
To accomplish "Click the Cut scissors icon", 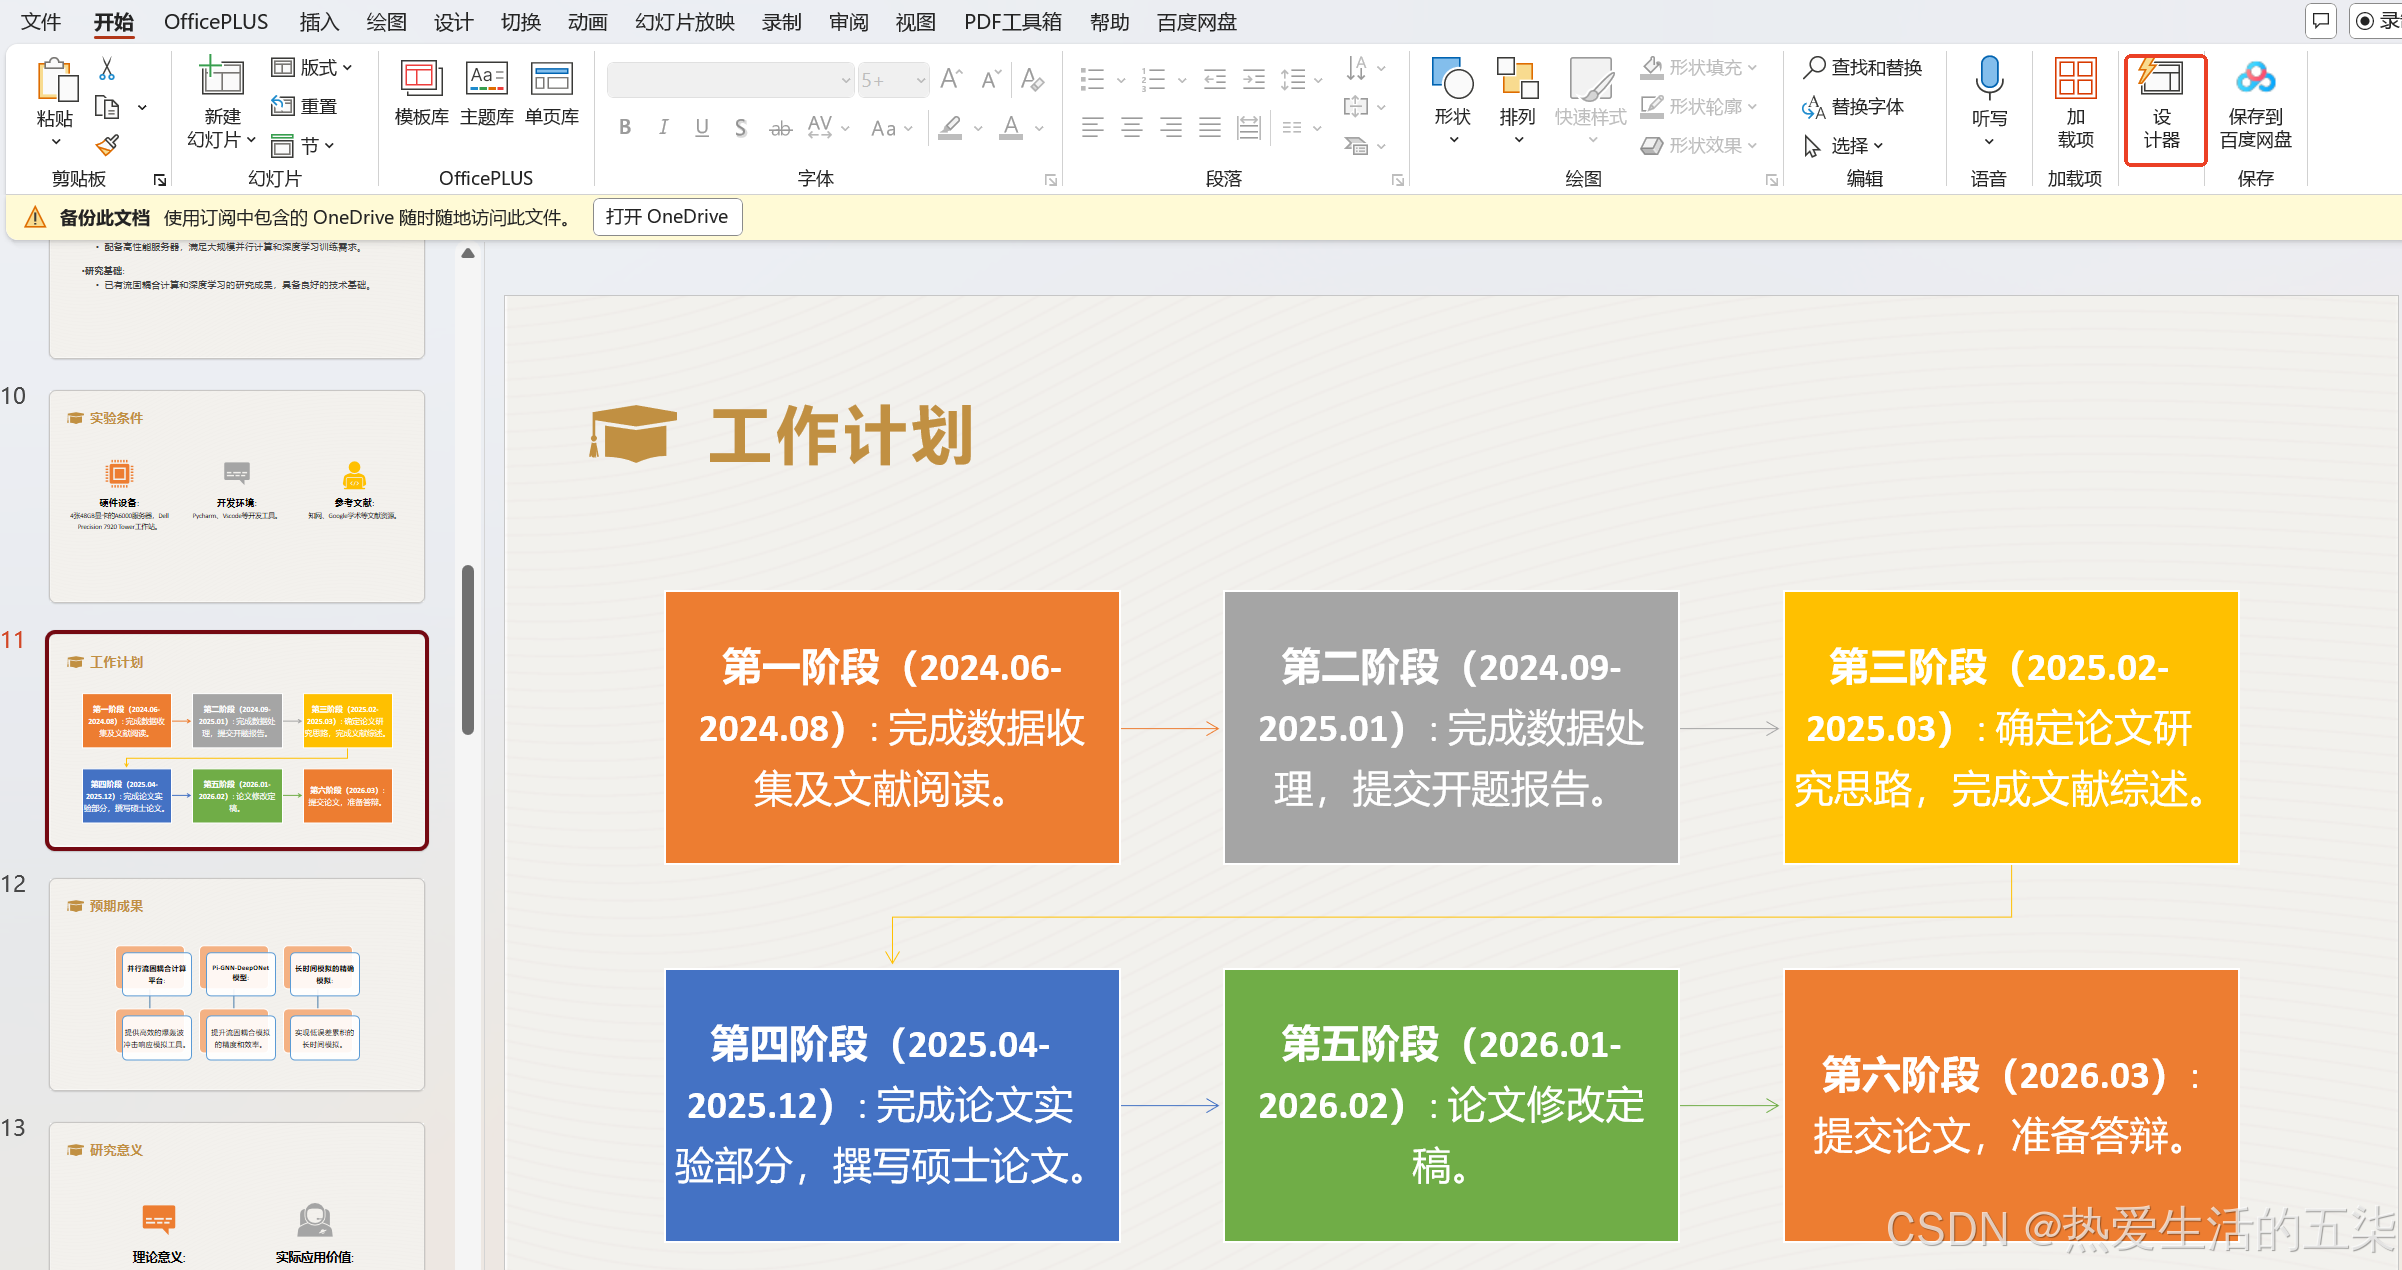I will pos(107,68).
